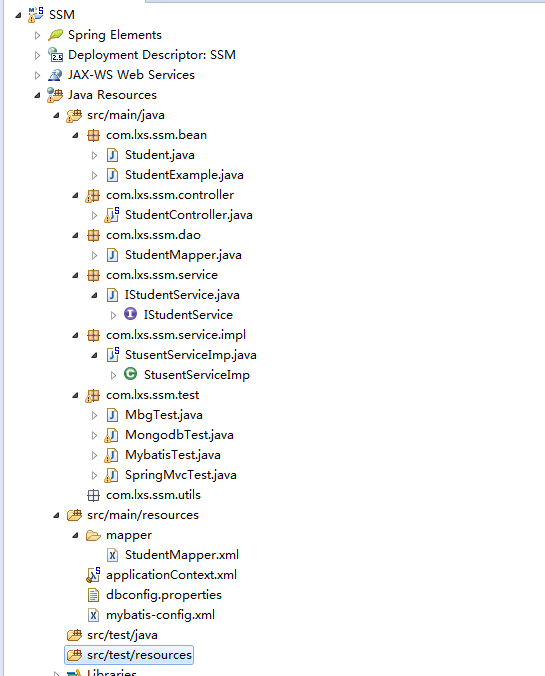Expand the Student.java node
545x676 pixels.
click(x=94, y=156)
